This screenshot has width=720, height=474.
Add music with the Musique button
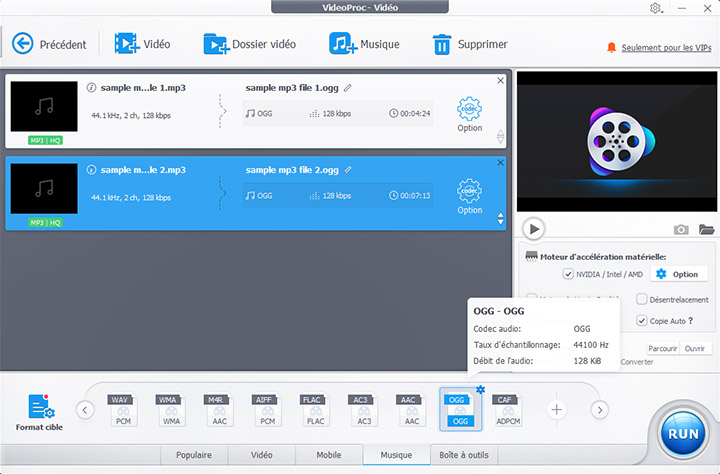[x=364, y=44]
